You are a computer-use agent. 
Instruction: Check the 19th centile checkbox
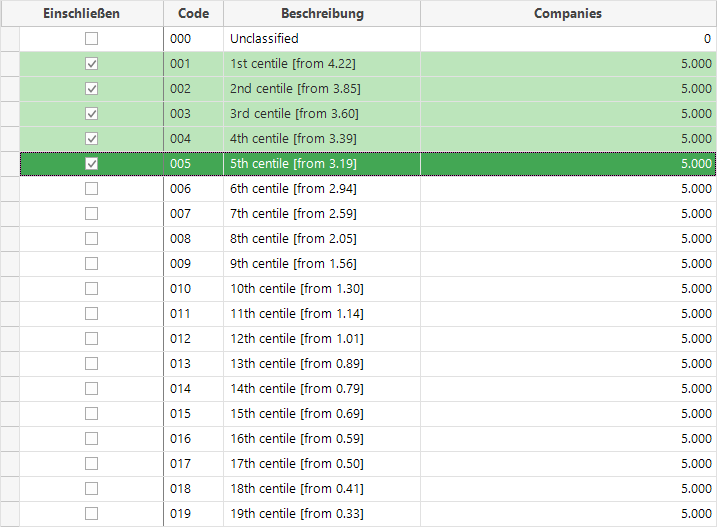[x=91, y=514]
